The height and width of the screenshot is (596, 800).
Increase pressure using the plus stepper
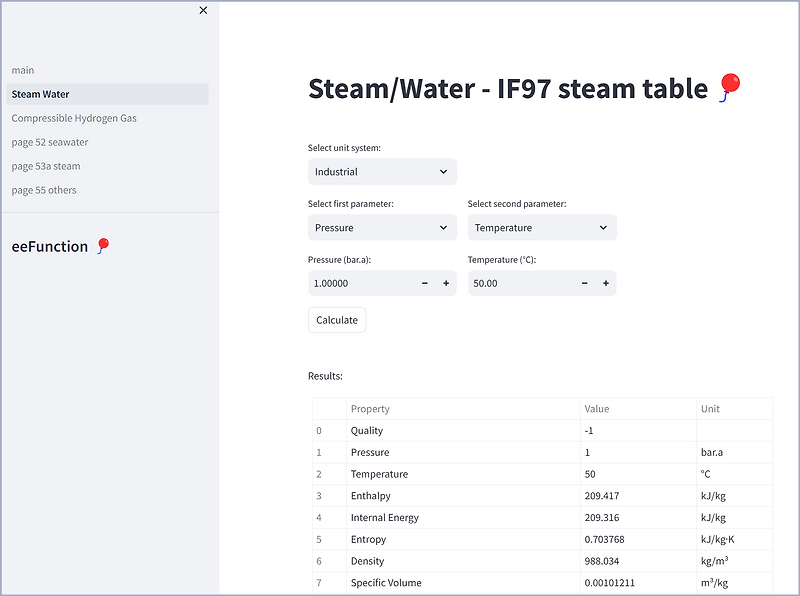click(x=446, y=283)
